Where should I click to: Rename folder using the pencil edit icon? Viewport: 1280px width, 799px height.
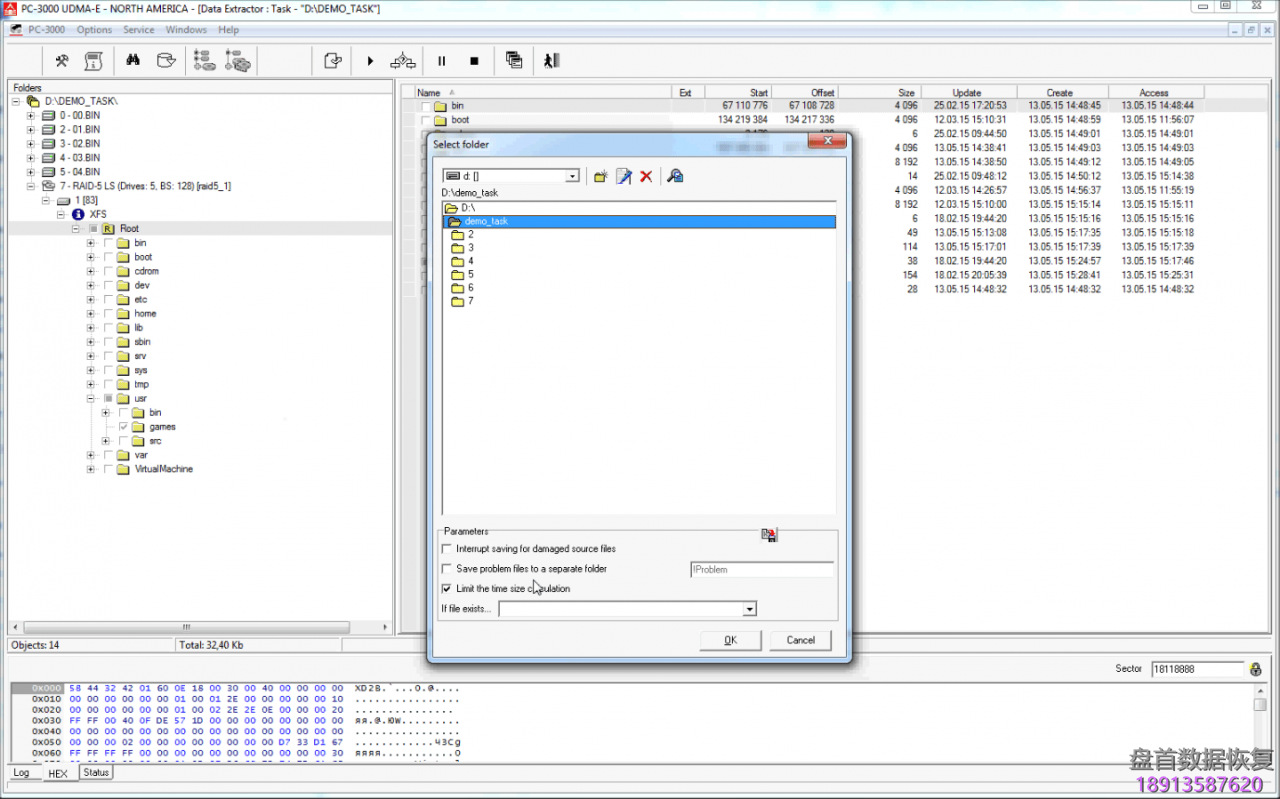click(x=622, y=175)
